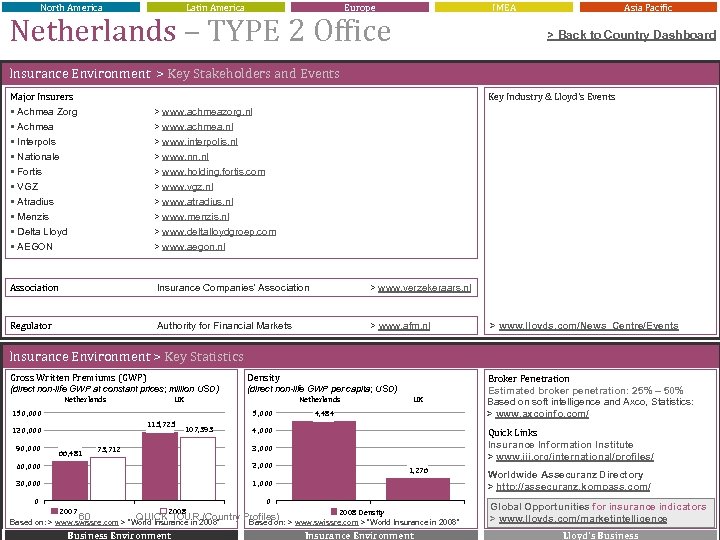Click 'Key Industry & Lloyd's Events' heading
Viewport: 720px width, 540px height.
coord(551,97)
